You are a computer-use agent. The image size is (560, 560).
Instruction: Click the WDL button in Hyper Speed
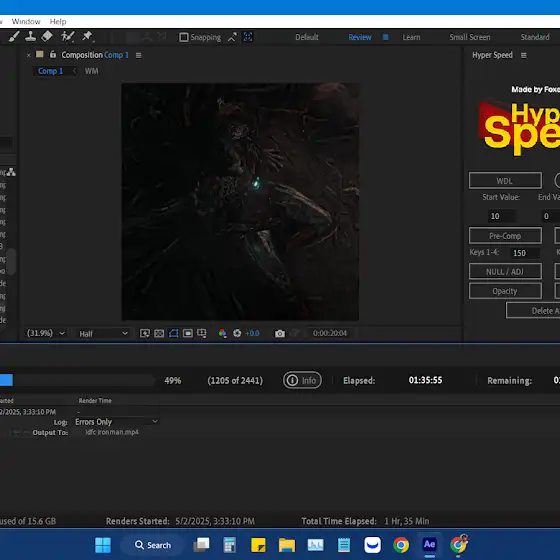505,181
